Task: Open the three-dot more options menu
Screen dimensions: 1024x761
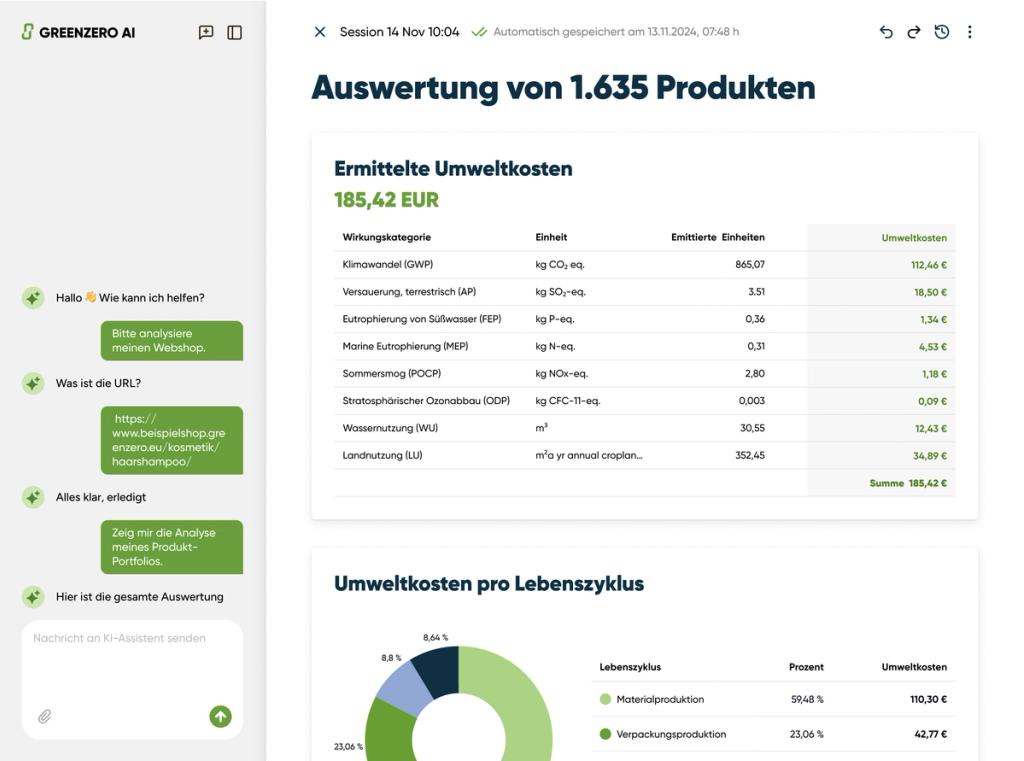Action: tap(970, 32)
